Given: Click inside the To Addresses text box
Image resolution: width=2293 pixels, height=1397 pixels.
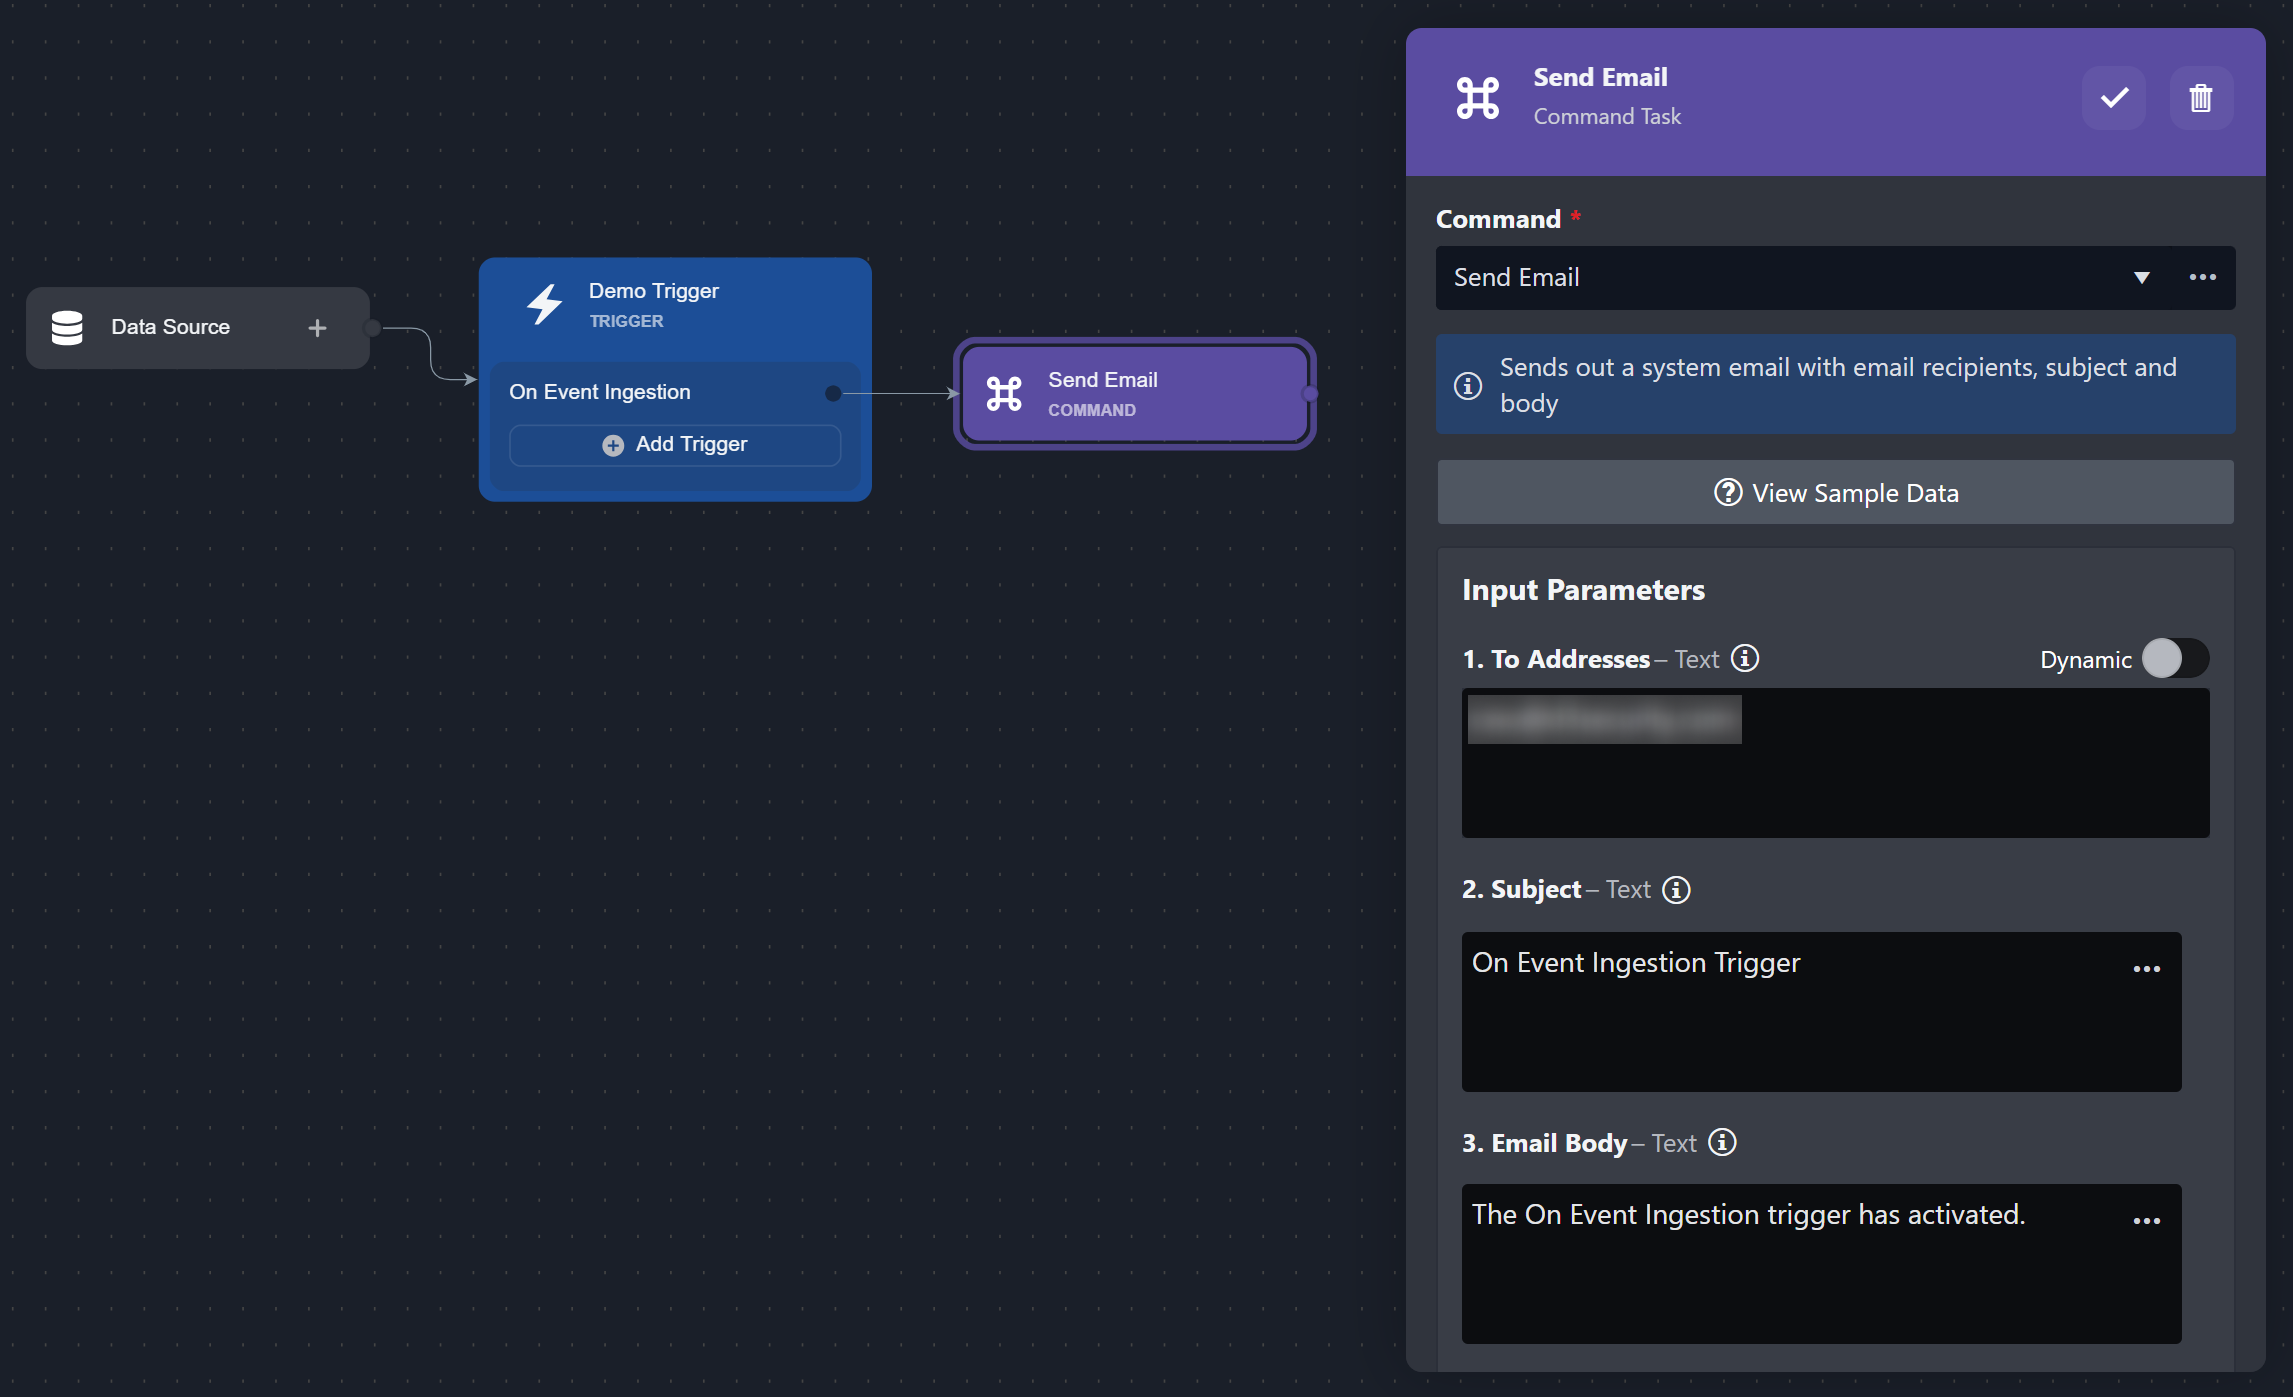Looking at the screenshot, I should click(x=1835, y=790).
